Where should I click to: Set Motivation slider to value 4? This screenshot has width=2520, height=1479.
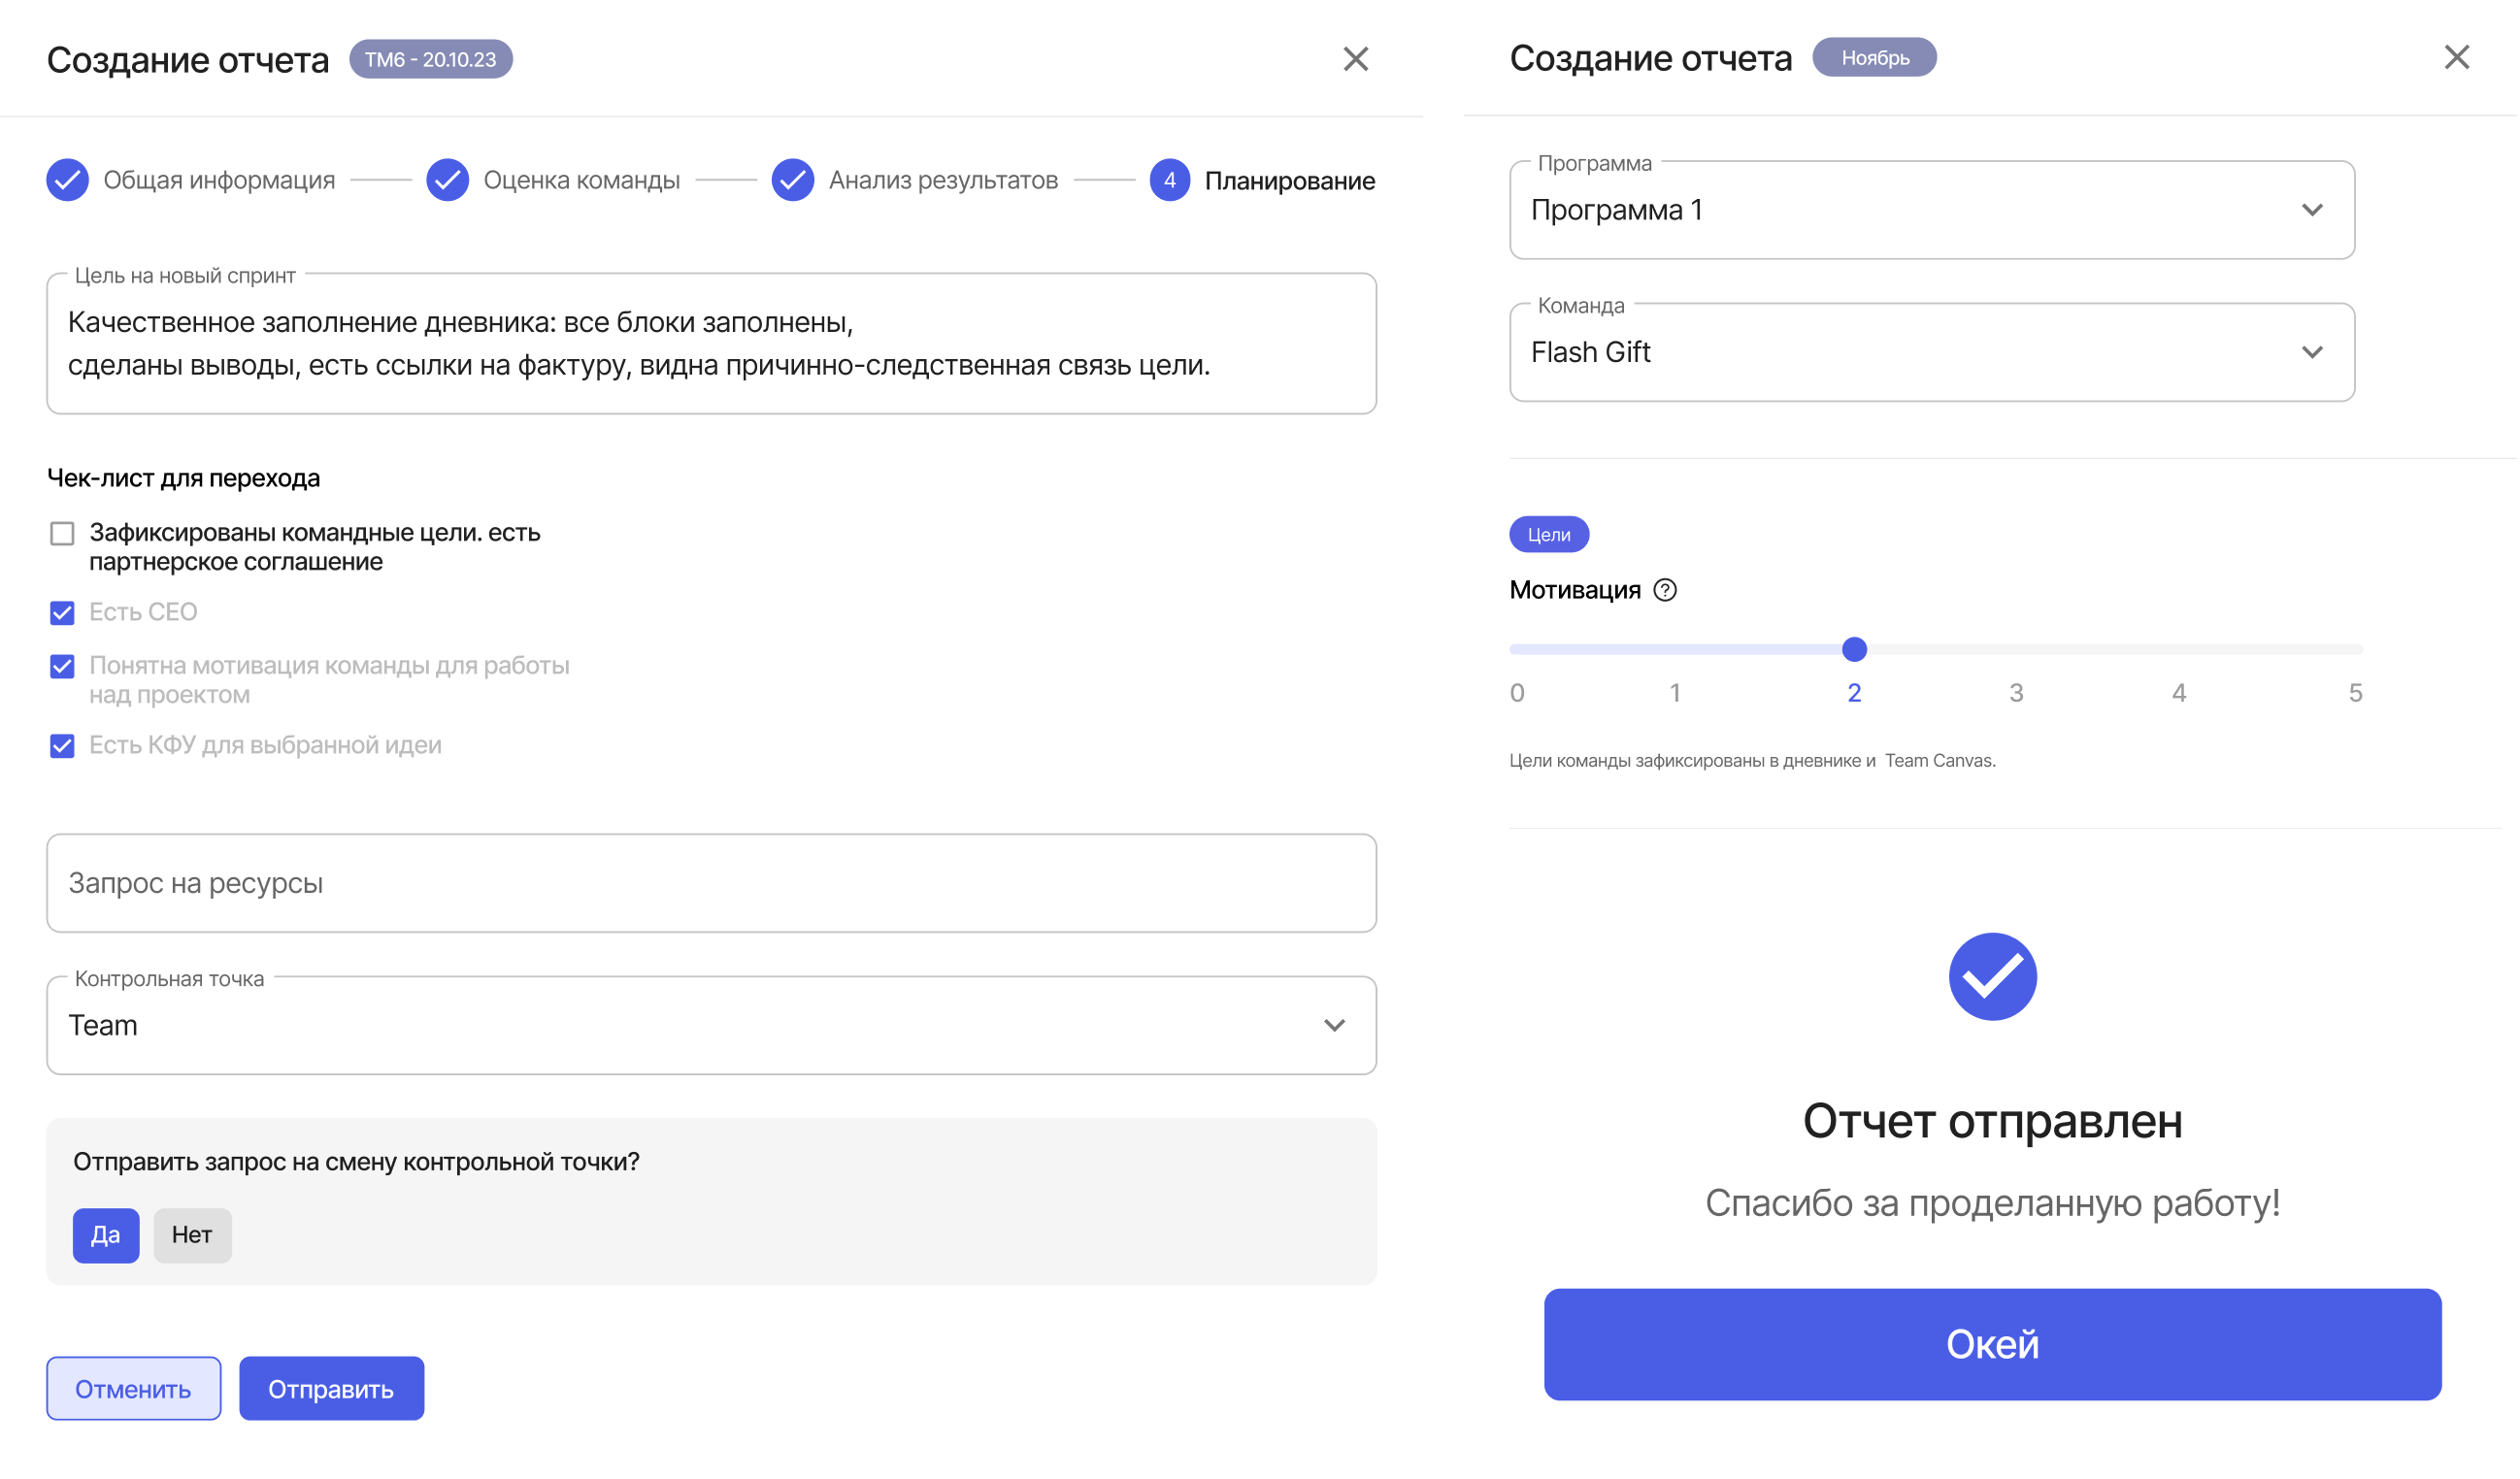2178,649
